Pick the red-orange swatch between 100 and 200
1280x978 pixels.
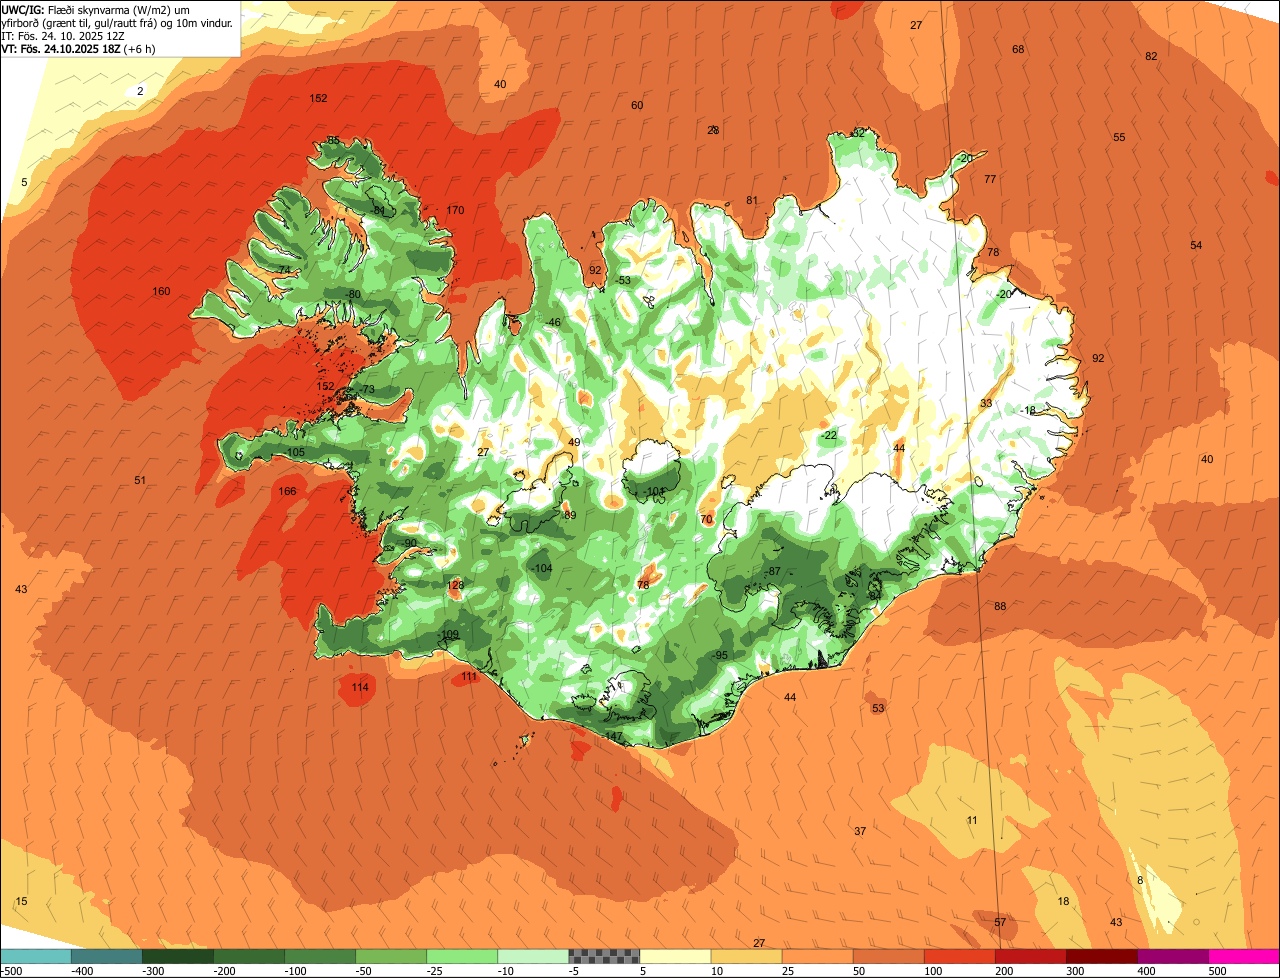pyautogui.click(x=958, y=956)
